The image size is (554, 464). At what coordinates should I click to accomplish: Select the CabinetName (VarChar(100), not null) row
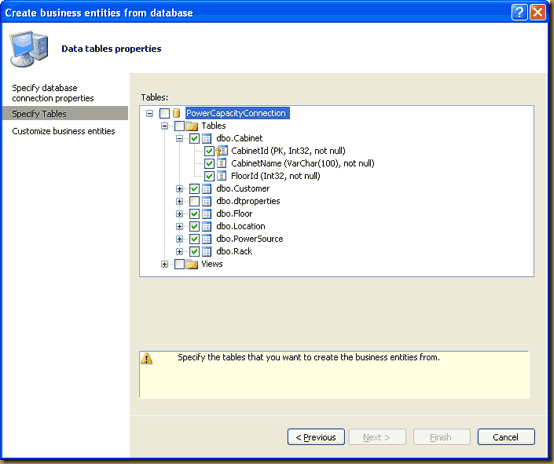tap(302, 164)
